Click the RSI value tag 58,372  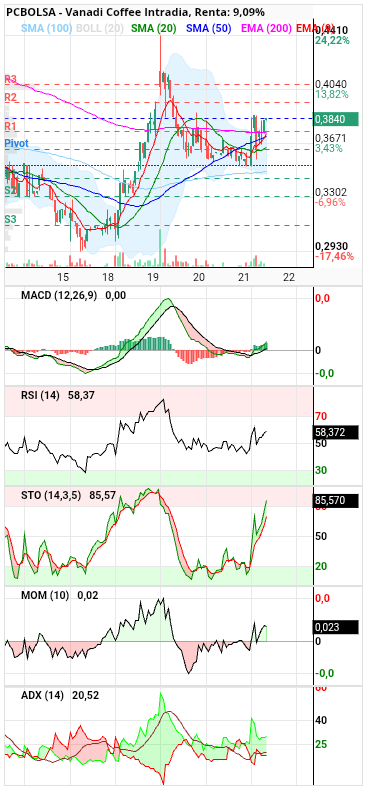tap(336, 432)
